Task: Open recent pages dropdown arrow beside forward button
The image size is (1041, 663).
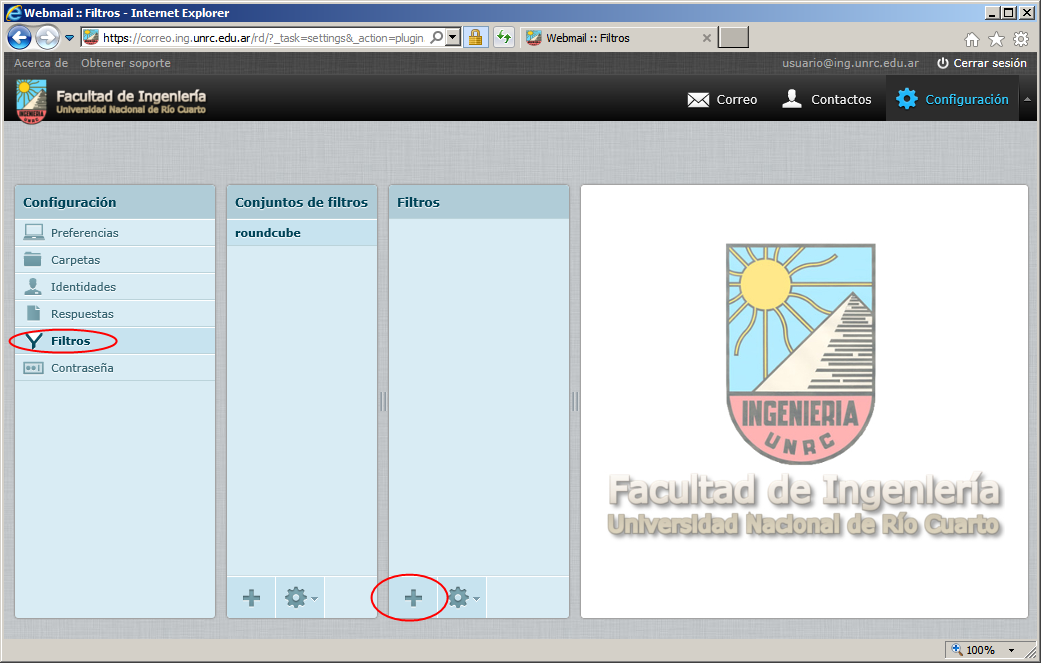Action: (69, 38)
